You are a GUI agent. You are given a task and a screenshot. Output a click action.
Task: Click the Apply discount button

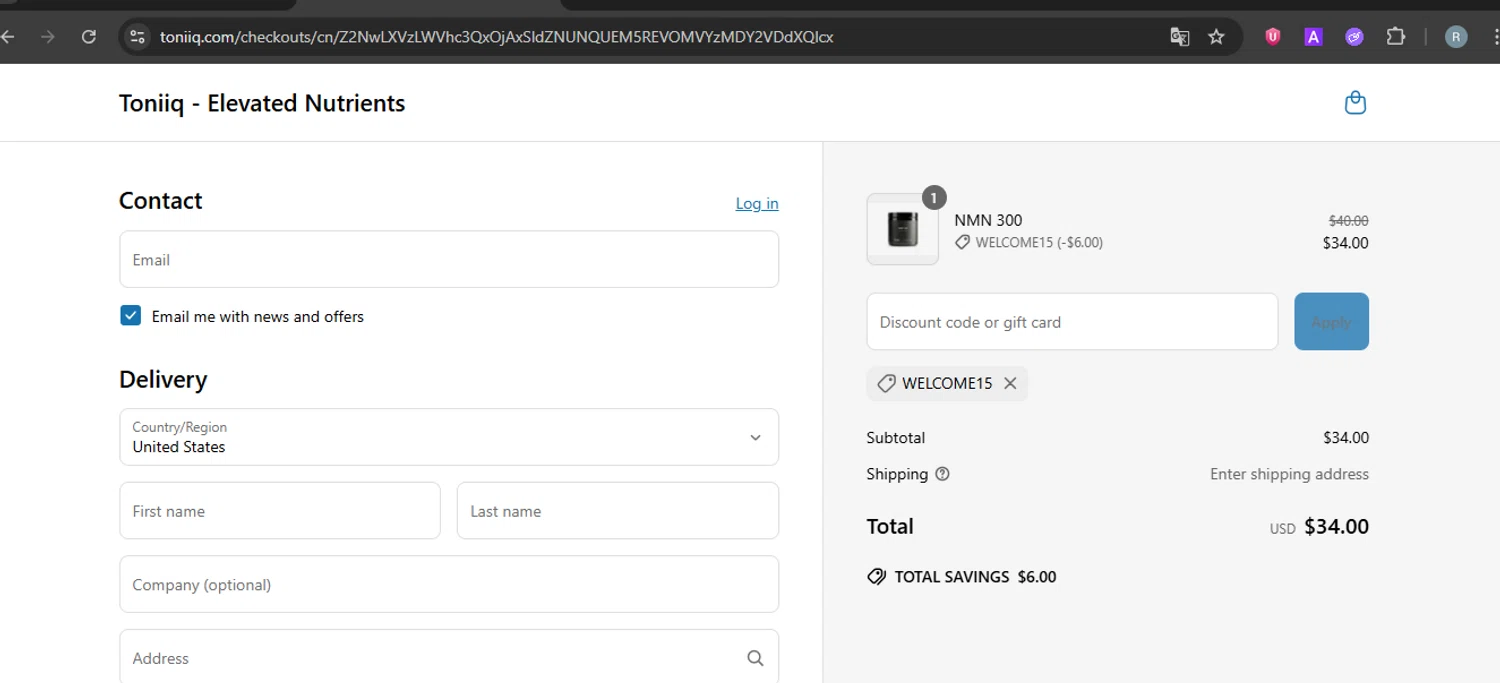coord(1331,322)
